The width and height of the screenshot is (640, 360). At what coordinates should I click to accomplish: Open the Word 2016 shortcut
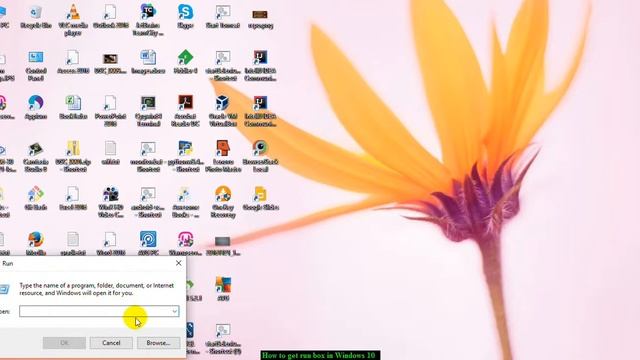click(110, 240)
